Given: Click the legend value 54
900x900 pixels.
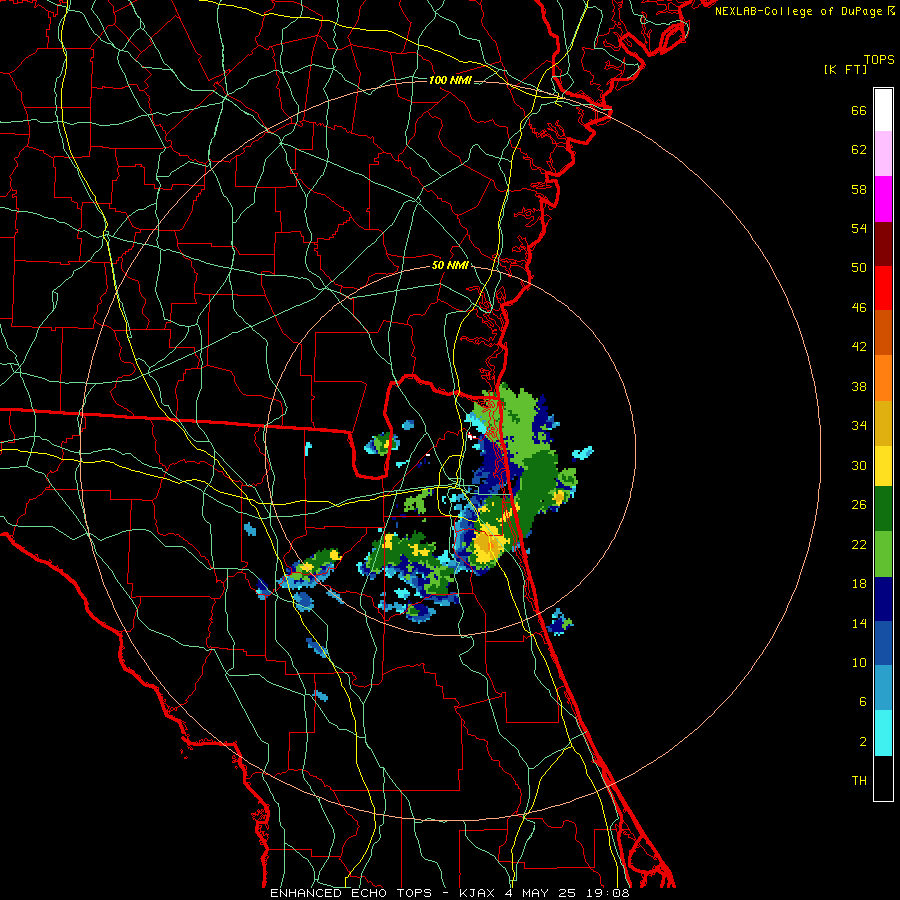Looking at the screenshot, I should (x=859, y=228).
